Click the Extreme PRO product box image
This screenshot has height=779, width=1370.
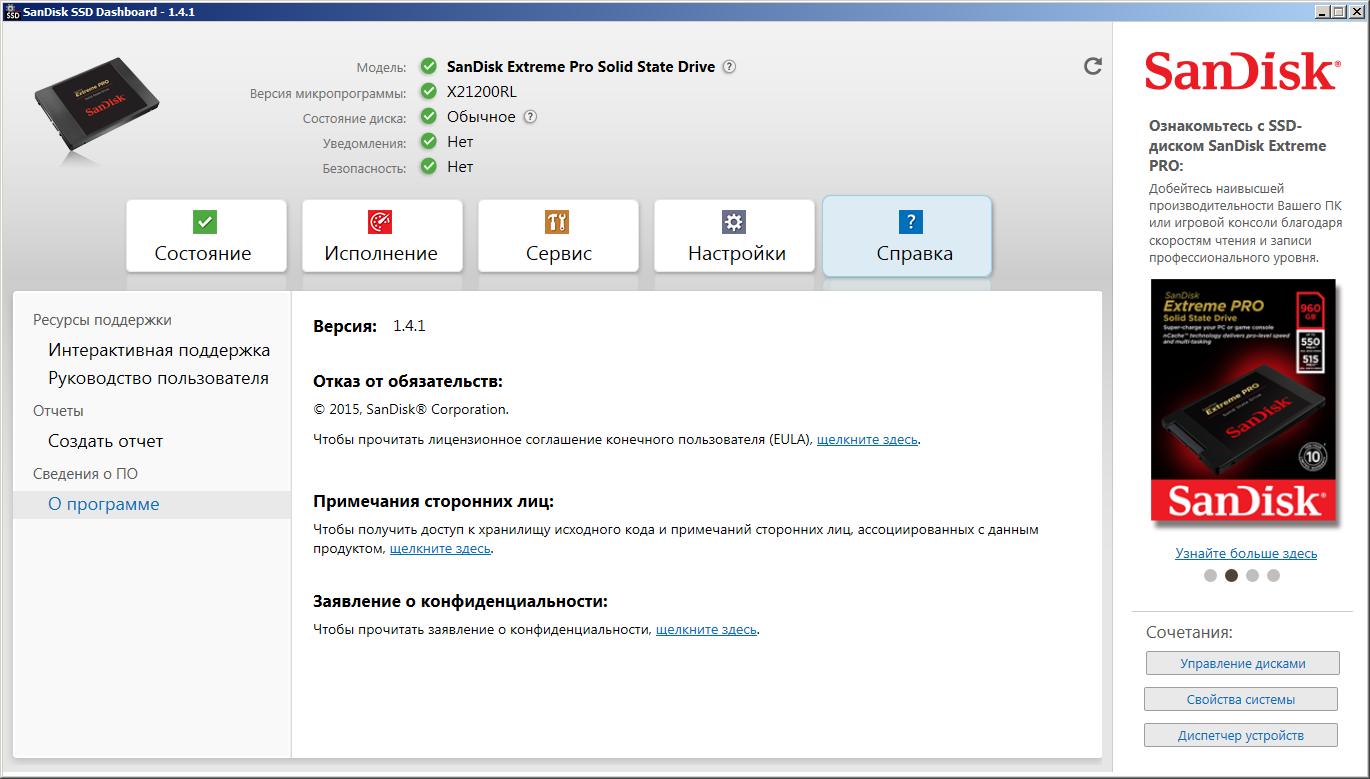1242,401
